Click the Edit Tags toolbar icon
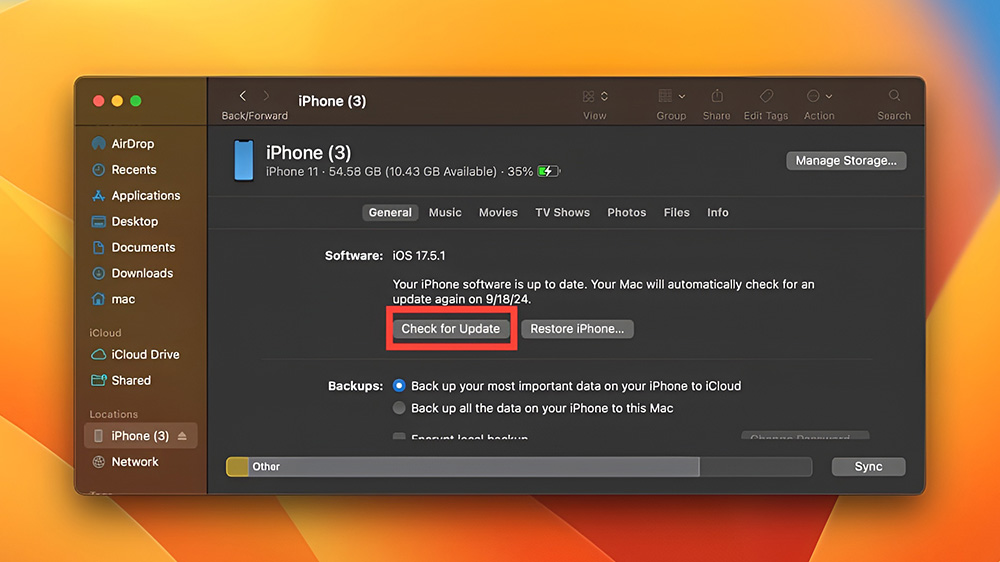Viewport: 1000px width, 562px height. (766, 96)
